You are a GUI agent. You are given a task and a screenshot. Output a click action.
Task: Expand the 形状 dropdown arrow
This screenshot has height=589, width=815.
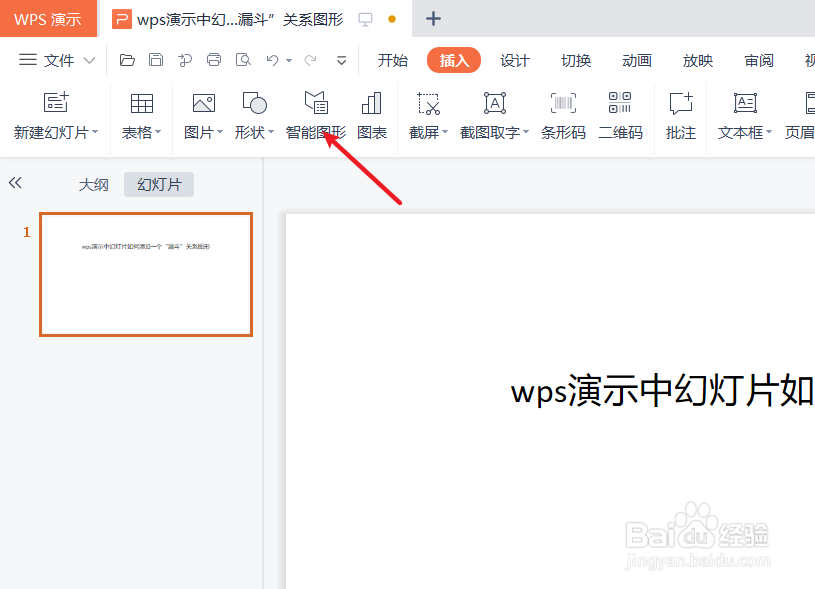point(271,132)
